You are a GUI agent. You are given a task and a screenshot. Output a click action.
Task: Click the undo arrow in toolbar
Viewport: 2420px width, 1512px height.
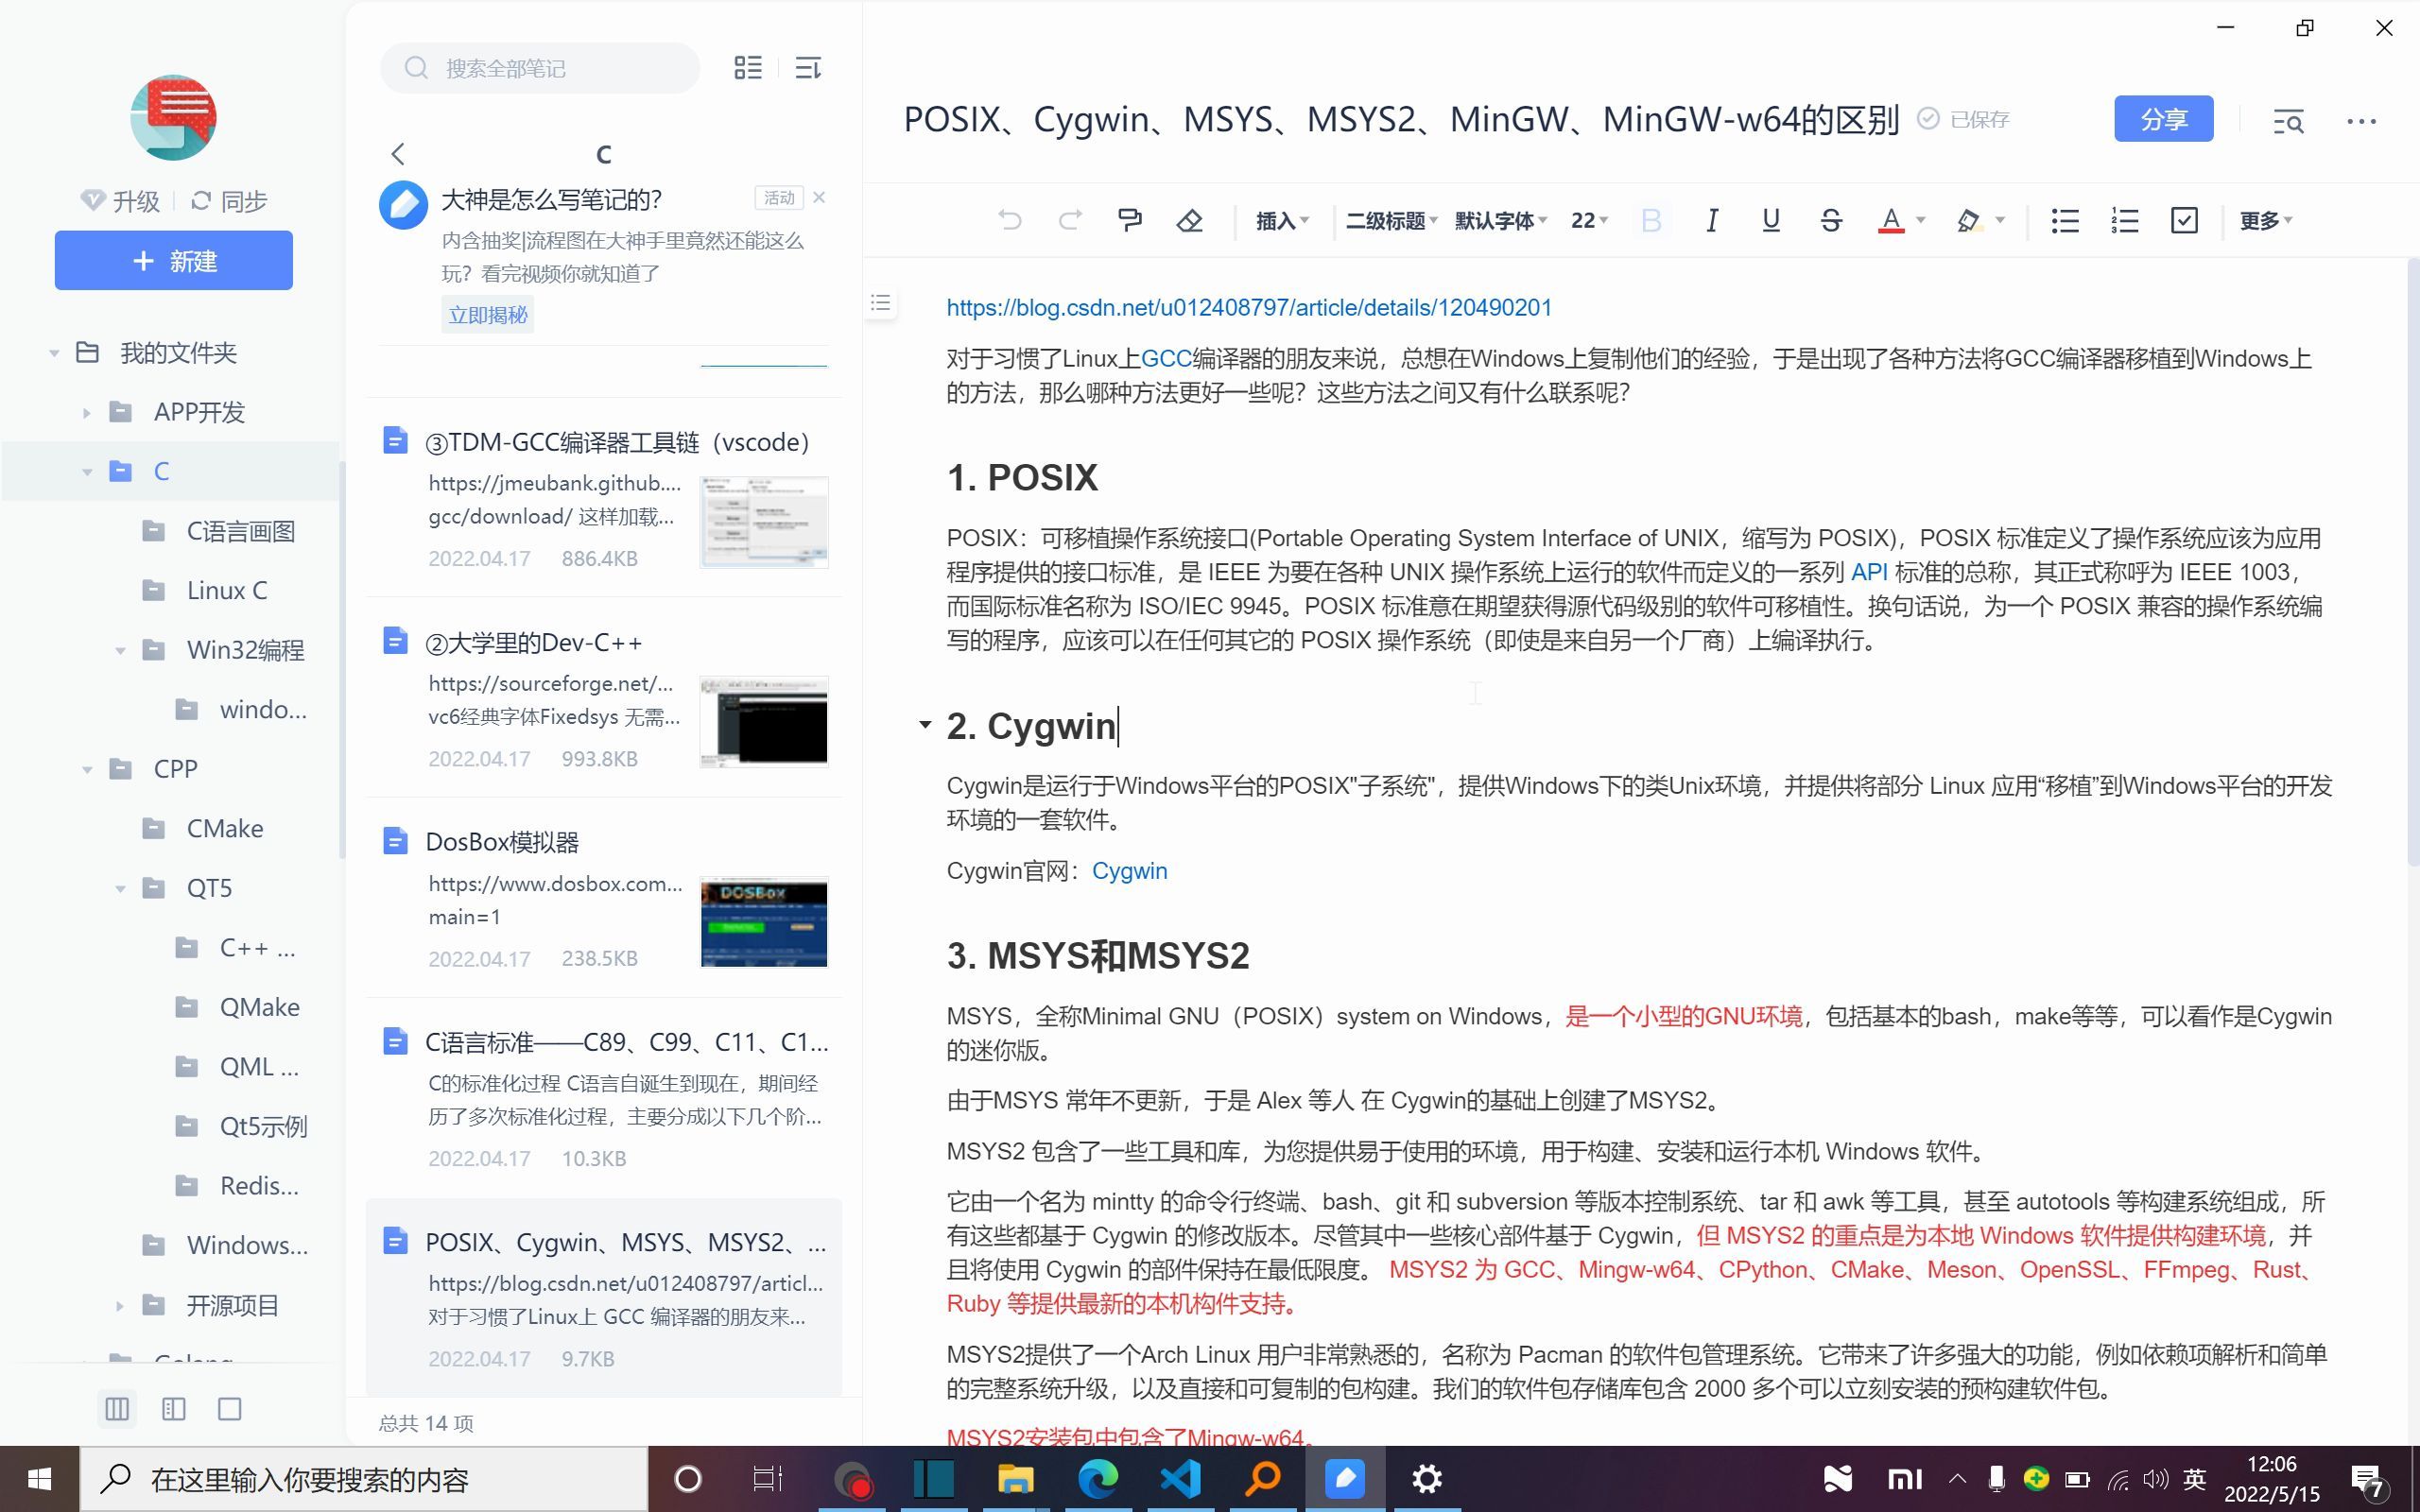[1010, 220]
